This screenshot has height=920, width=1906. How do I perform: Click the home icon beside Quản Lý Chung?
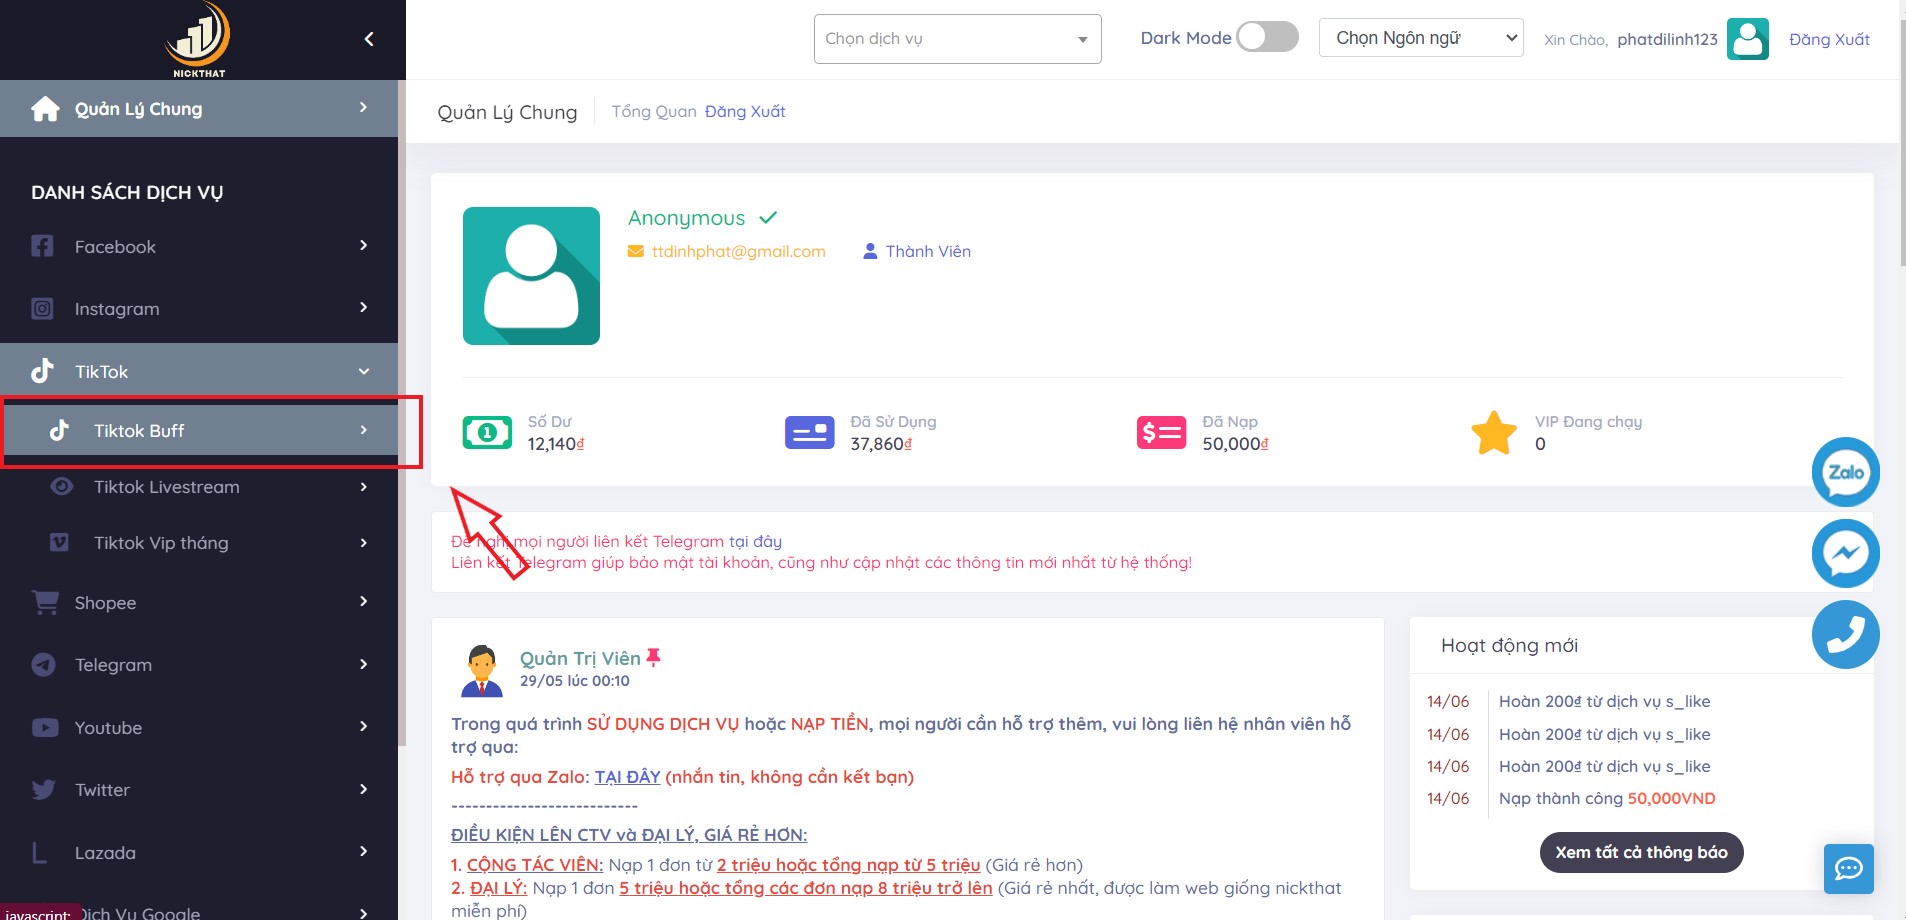pyautogui.click(x=45, y=109)
